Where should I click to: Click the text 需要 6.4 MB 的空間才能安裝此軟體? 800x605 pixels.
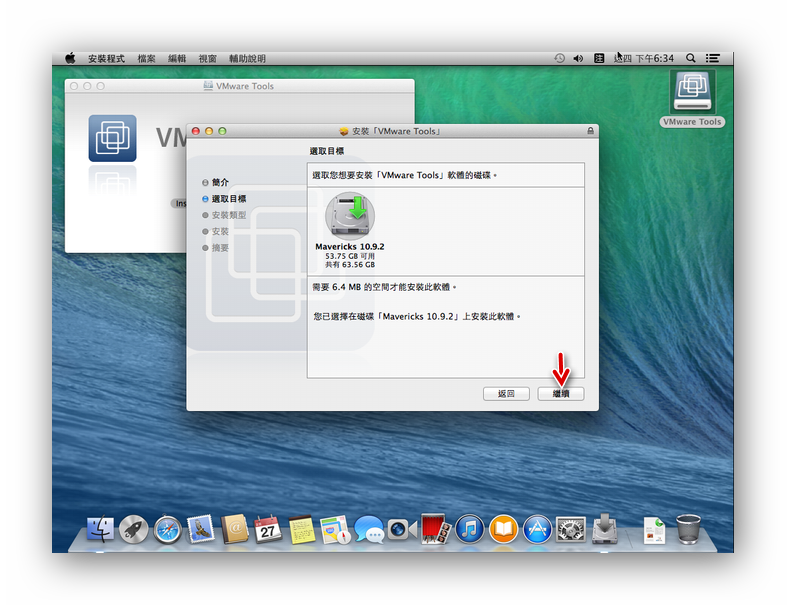click(x=384, y=287)
